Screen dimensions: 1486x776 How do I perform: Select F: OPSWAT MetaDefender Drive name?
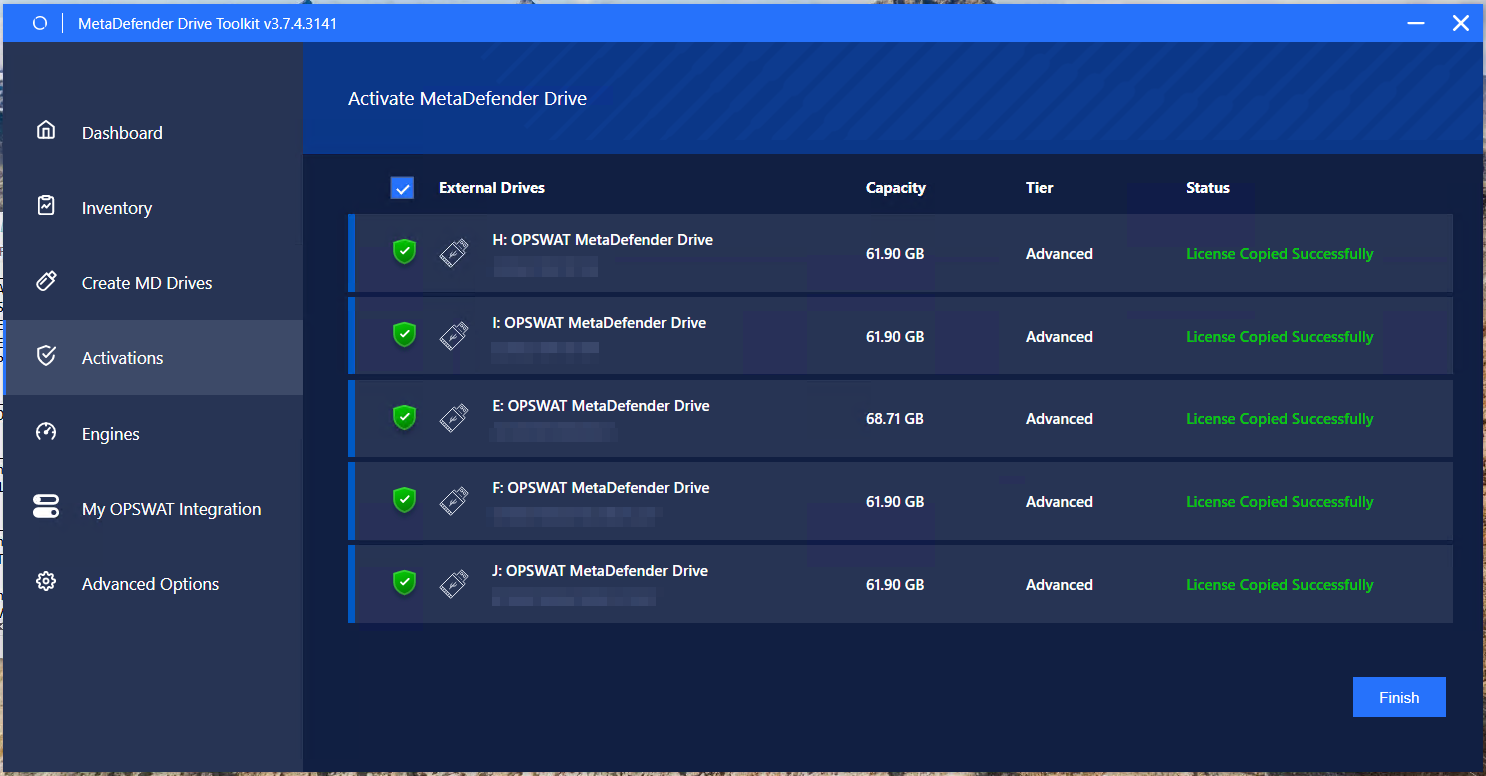pos(601,488)
